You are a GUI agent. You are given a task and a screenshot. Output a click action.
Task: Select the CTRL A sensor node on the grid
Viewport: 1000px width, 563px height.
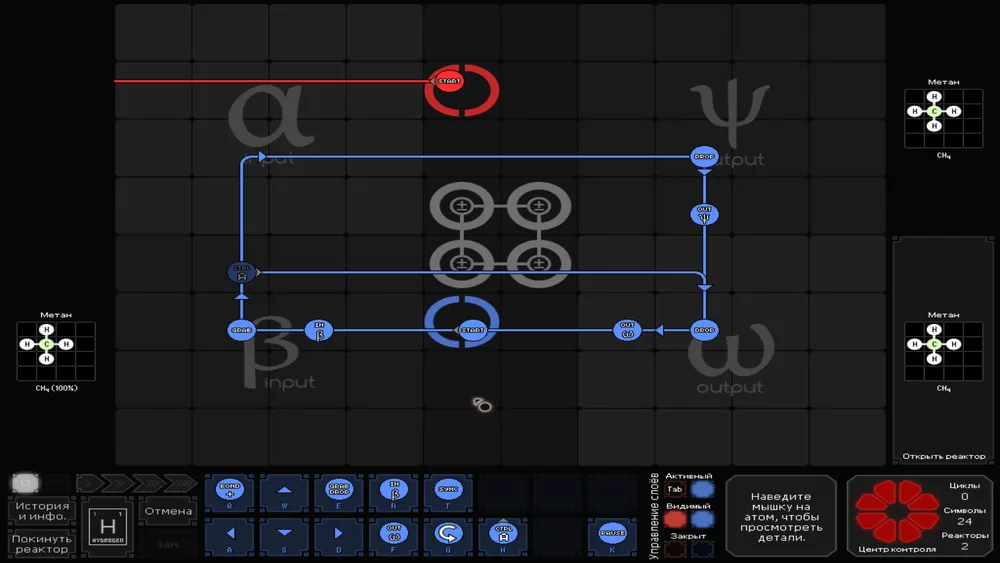click(x=242, y=272)
